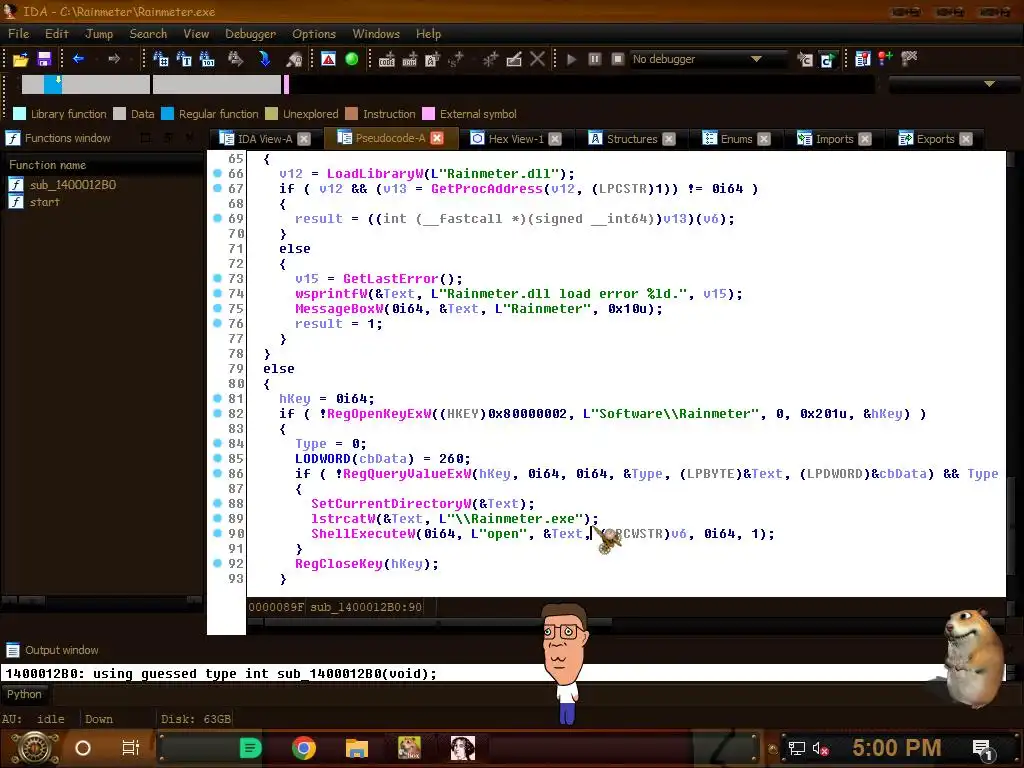This screenshot has height=768, width=1024.
Task: Click the C with green arrow icon
Action: coord(827,60)
